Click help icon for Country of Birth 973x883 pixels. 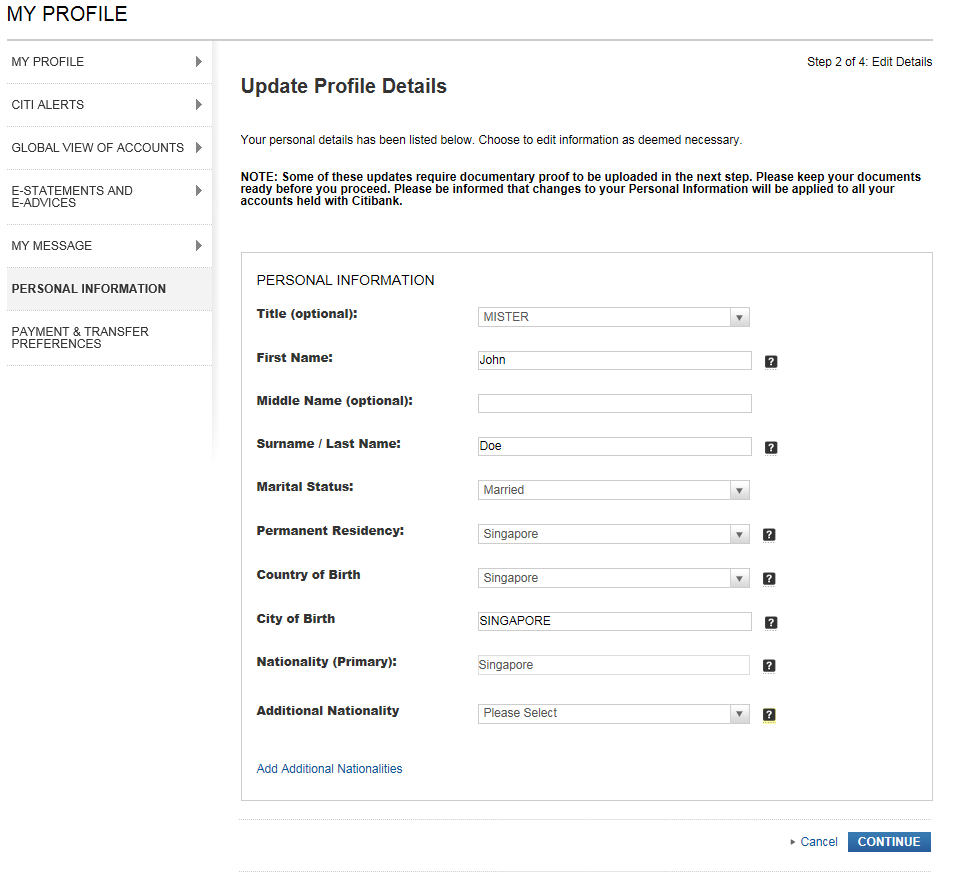(769, 579)
